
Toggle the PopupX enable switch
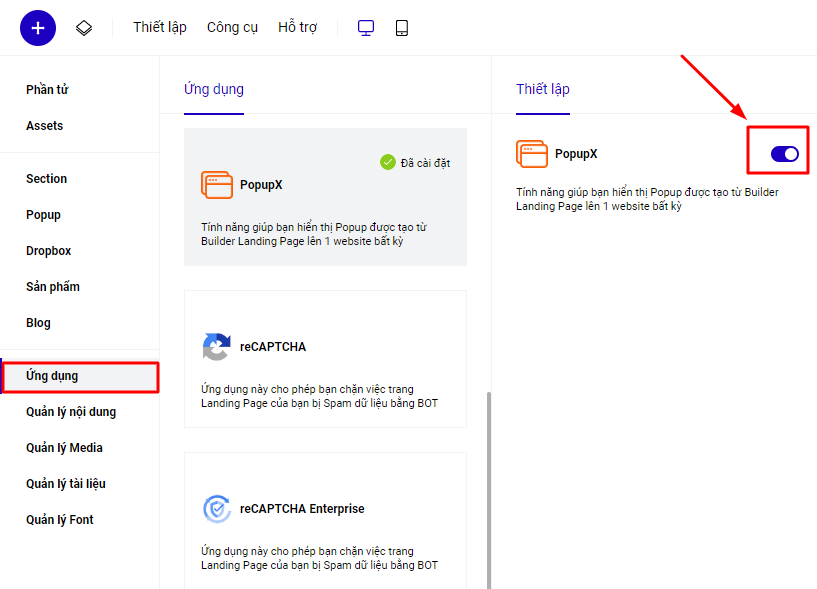click(784, 154)
